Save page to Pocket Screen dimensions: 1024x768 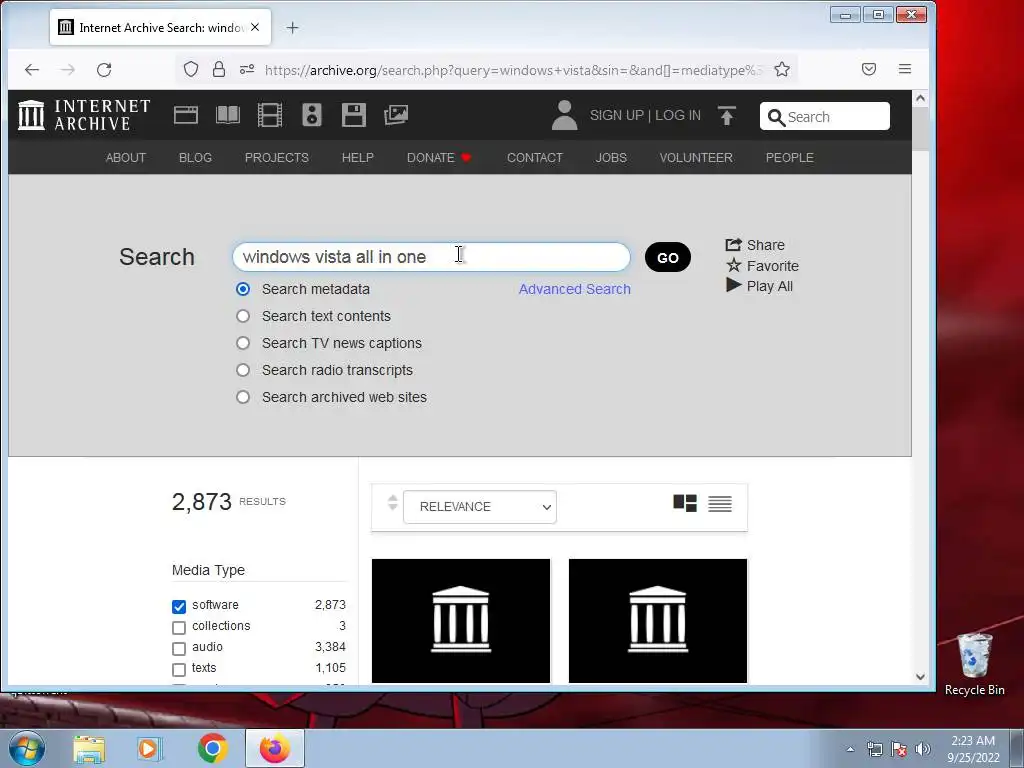click(x=869, y=69)
